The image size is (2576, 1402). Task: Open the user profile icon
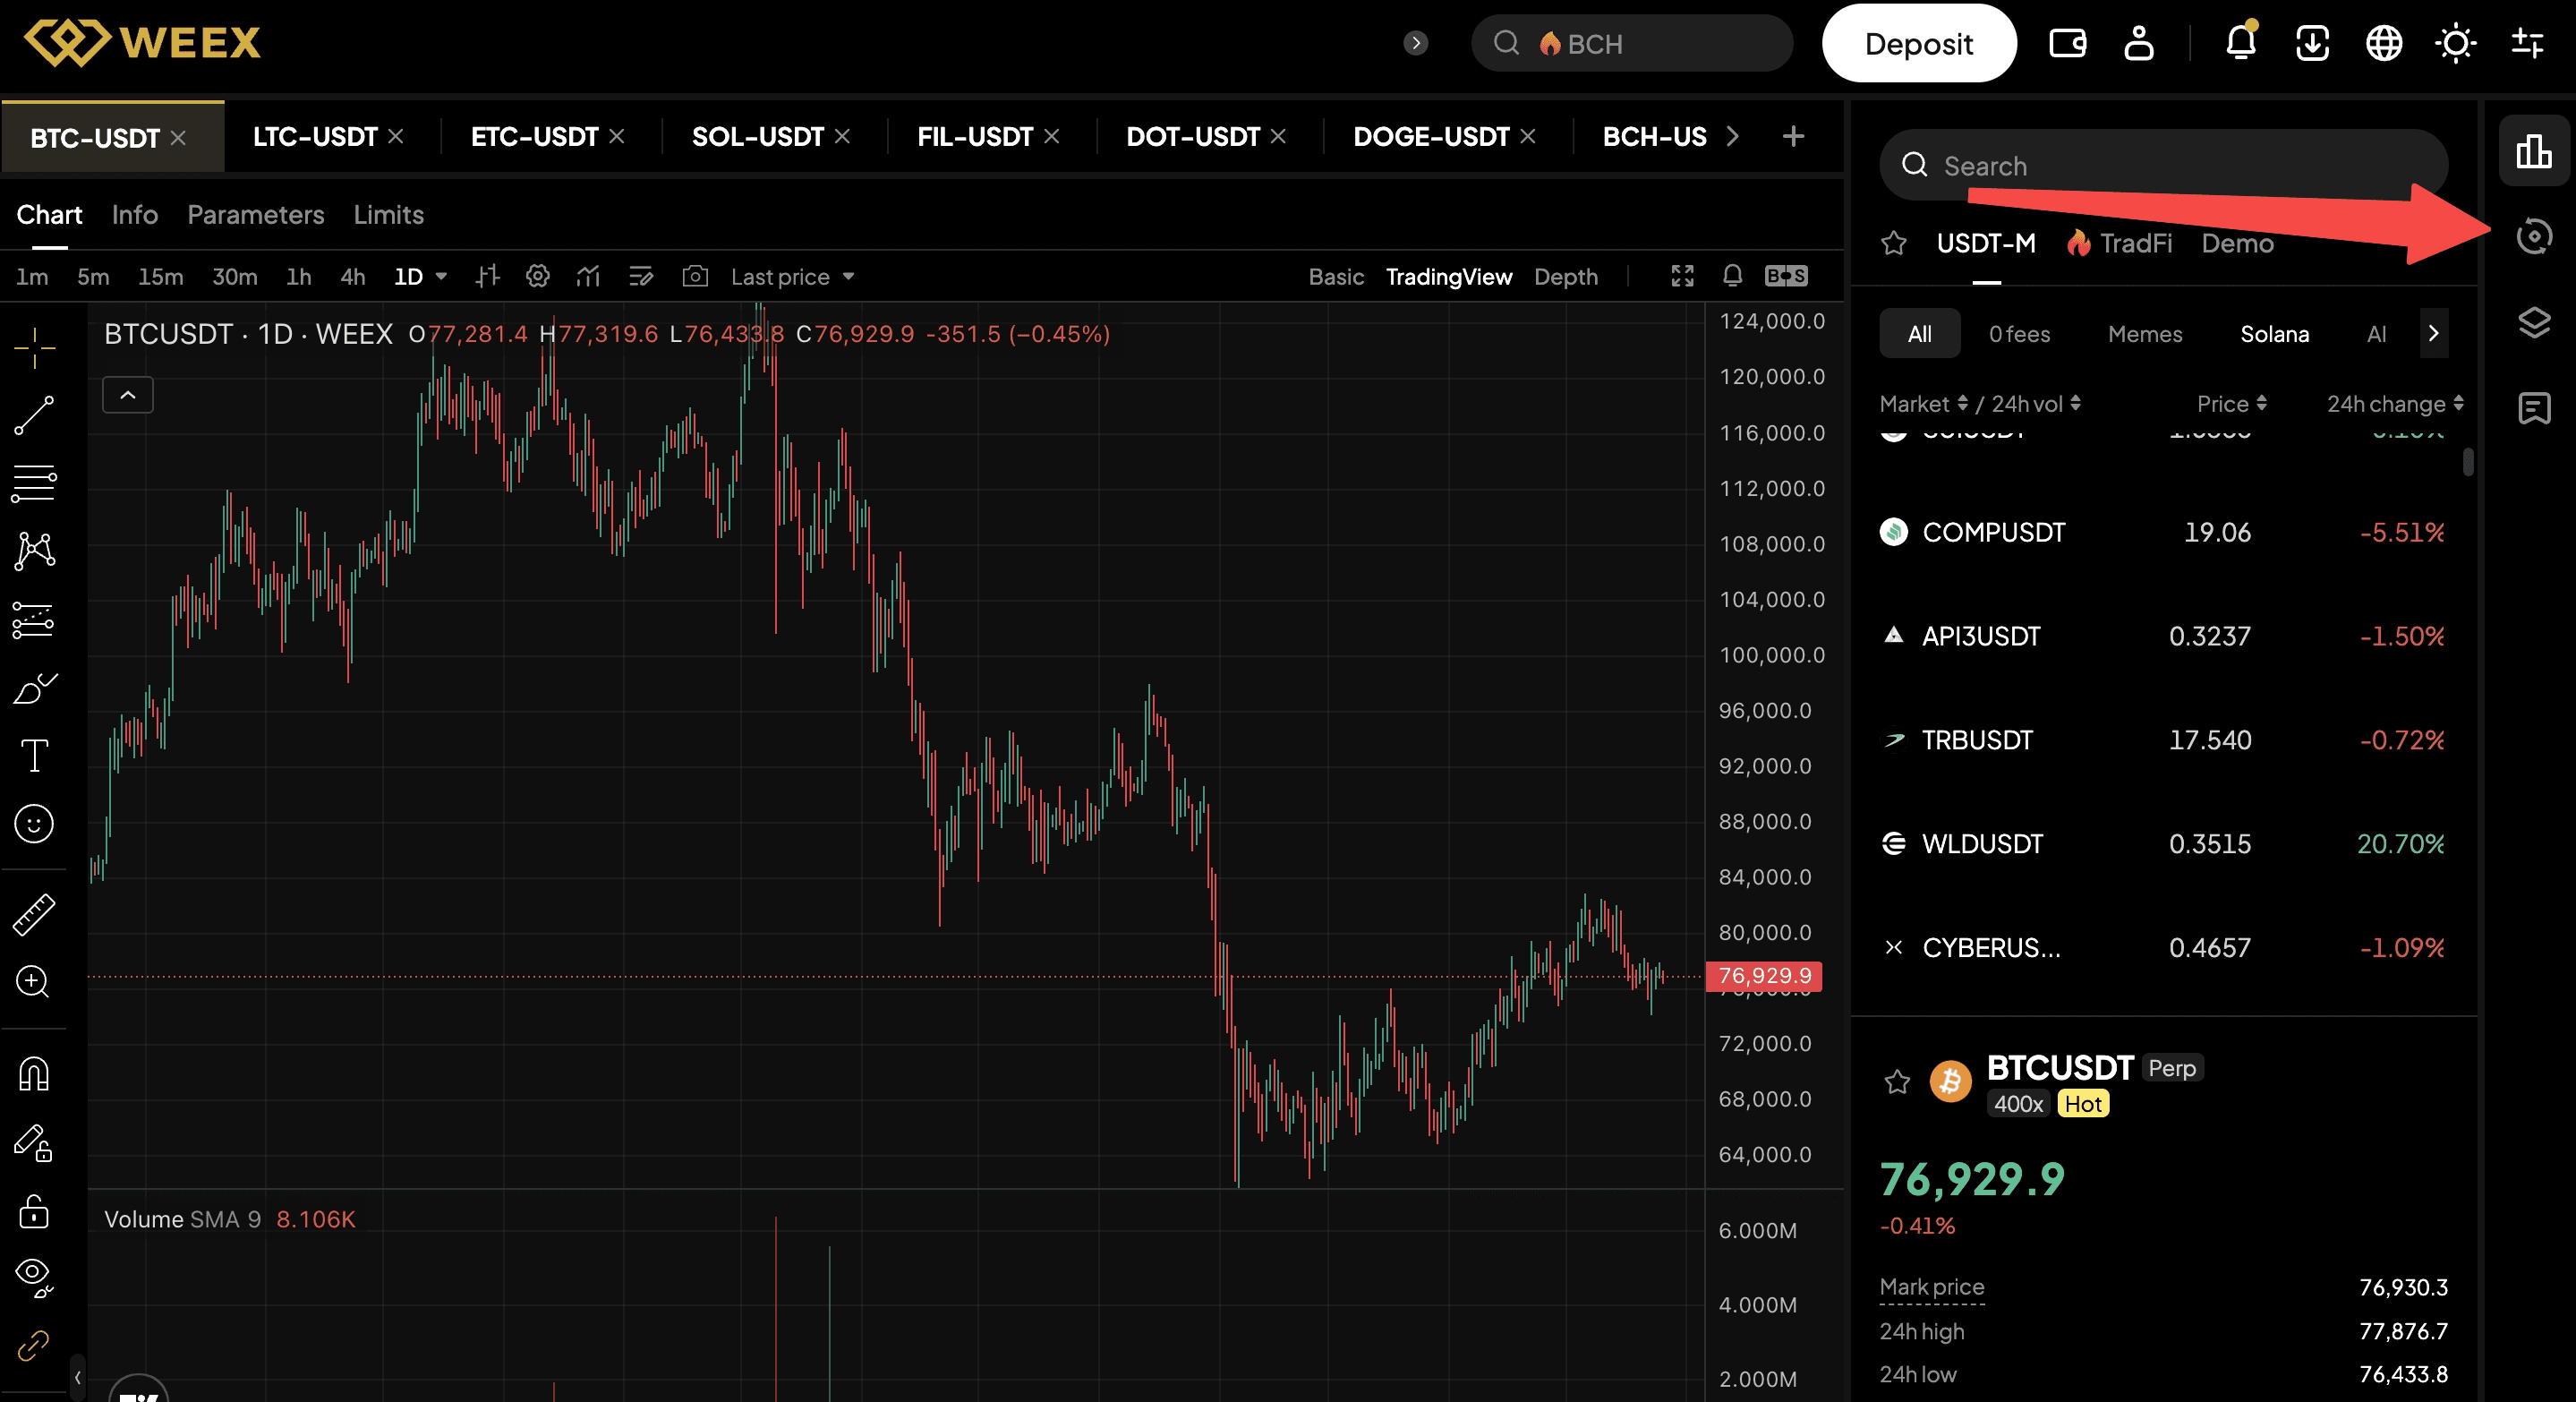coord(2139,43)
